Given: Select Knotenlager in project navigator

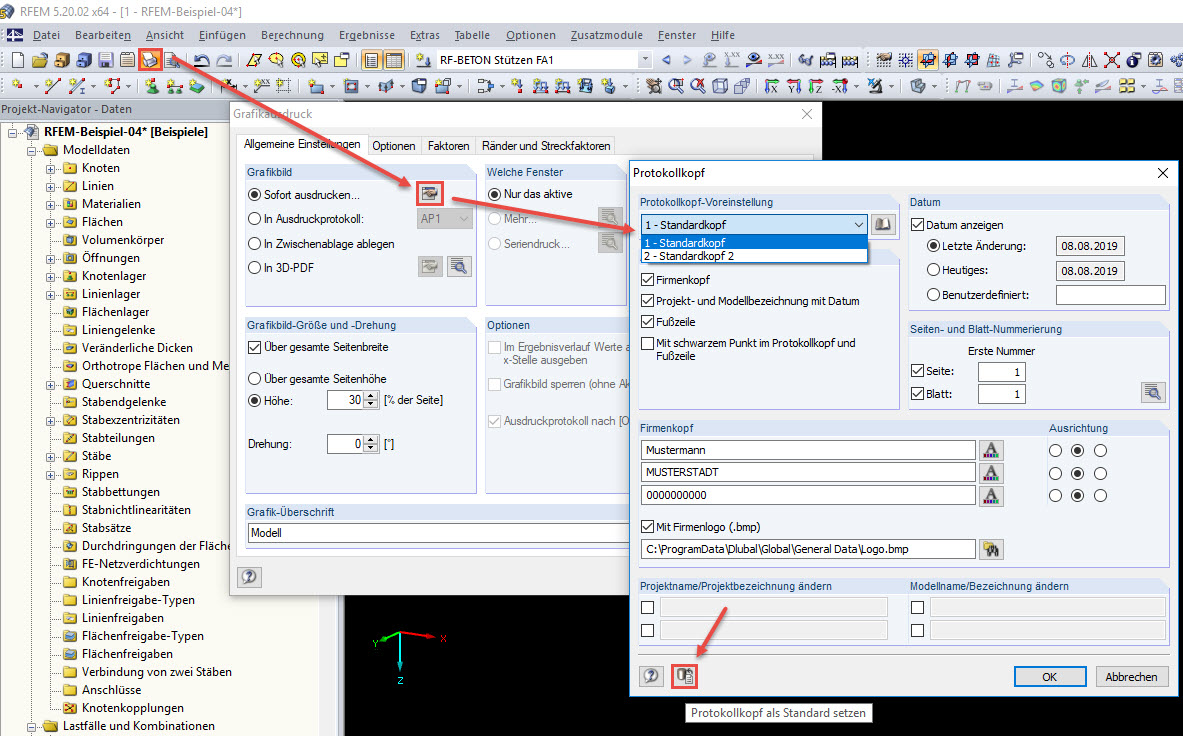Looking at the screenshot, I should (113, 276).
